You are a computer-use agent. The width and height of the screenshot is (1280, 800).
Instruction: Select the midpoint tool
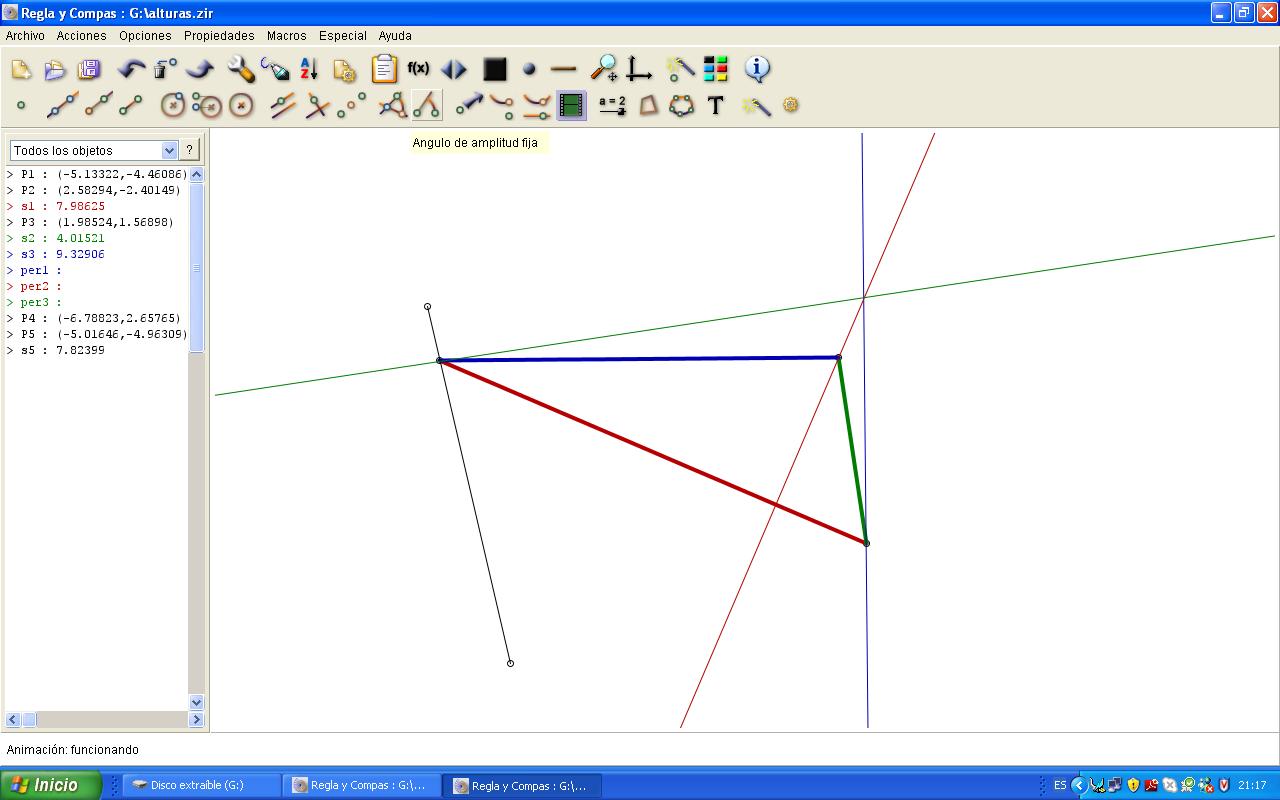[x=351, y=105]
